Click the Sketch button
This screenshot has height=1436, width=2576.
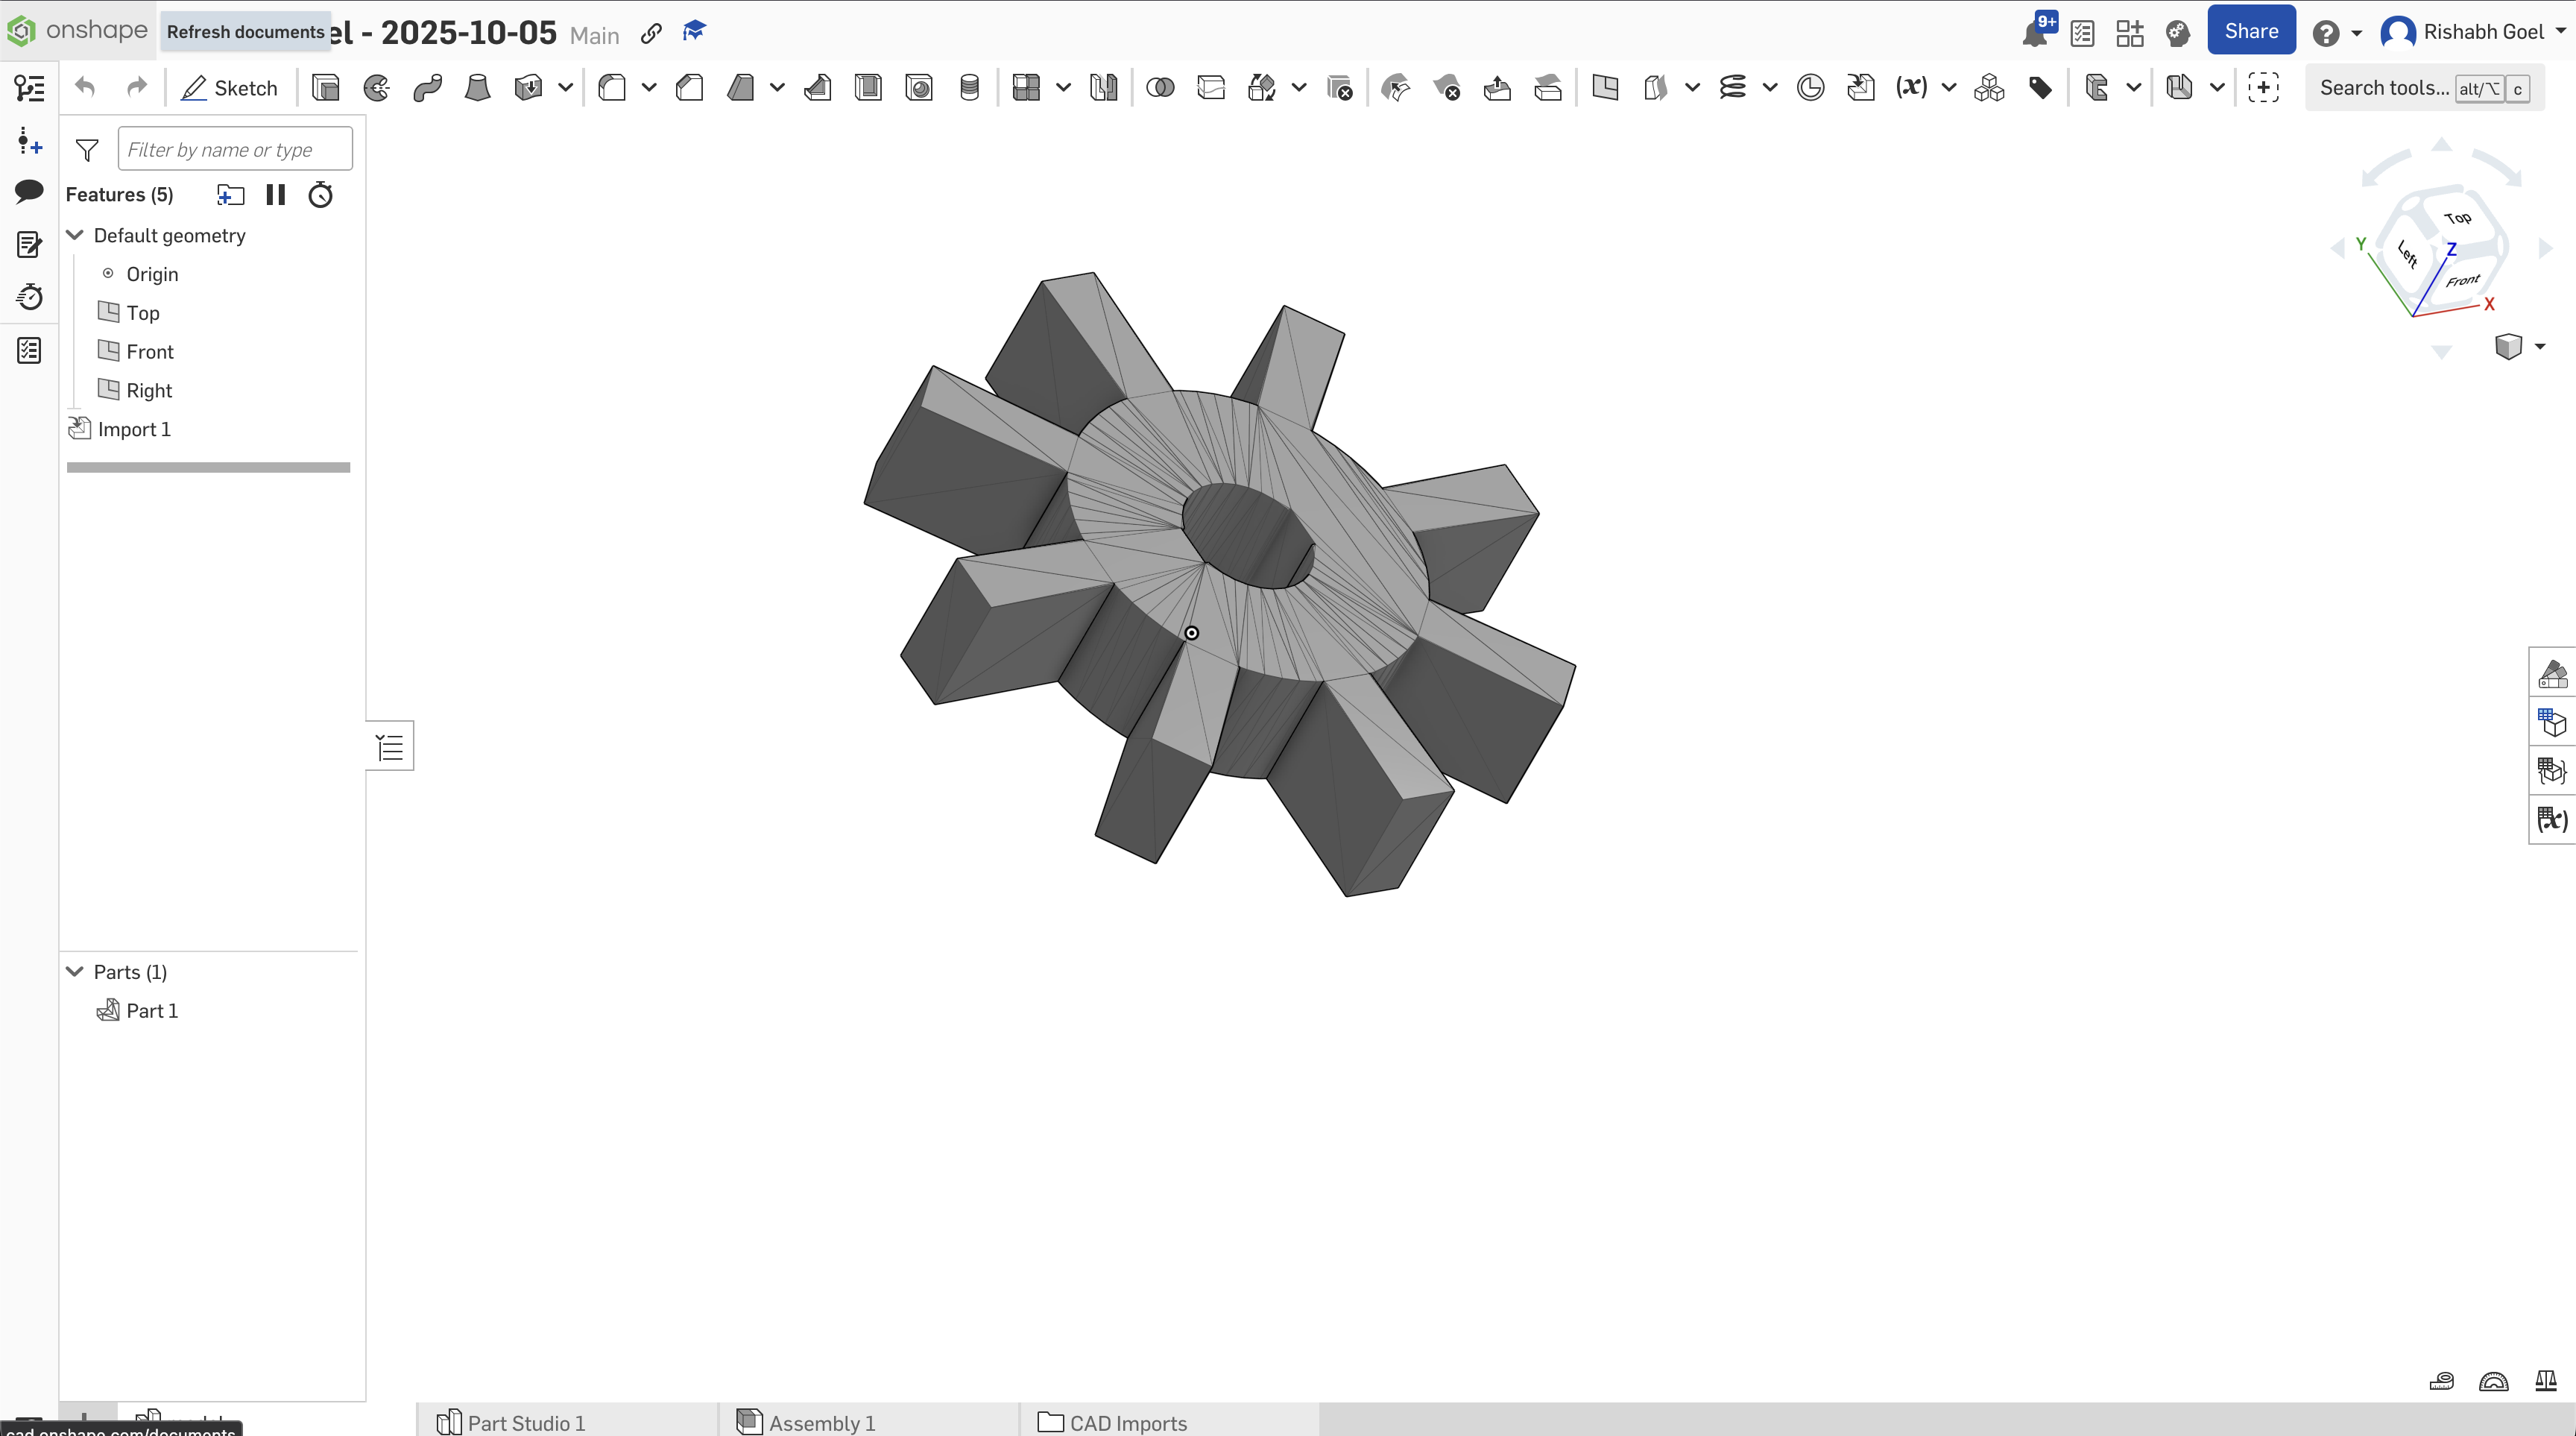point(230,88)
